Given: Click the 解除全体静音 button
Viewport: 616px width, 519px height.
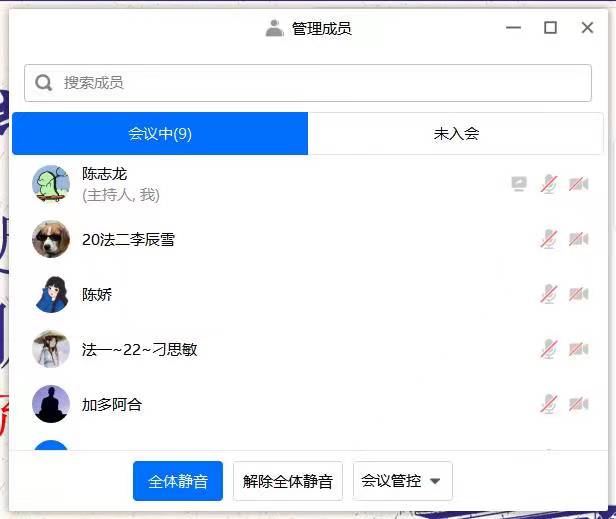Looking at the screenshot, I should click(x=288, y=481).
